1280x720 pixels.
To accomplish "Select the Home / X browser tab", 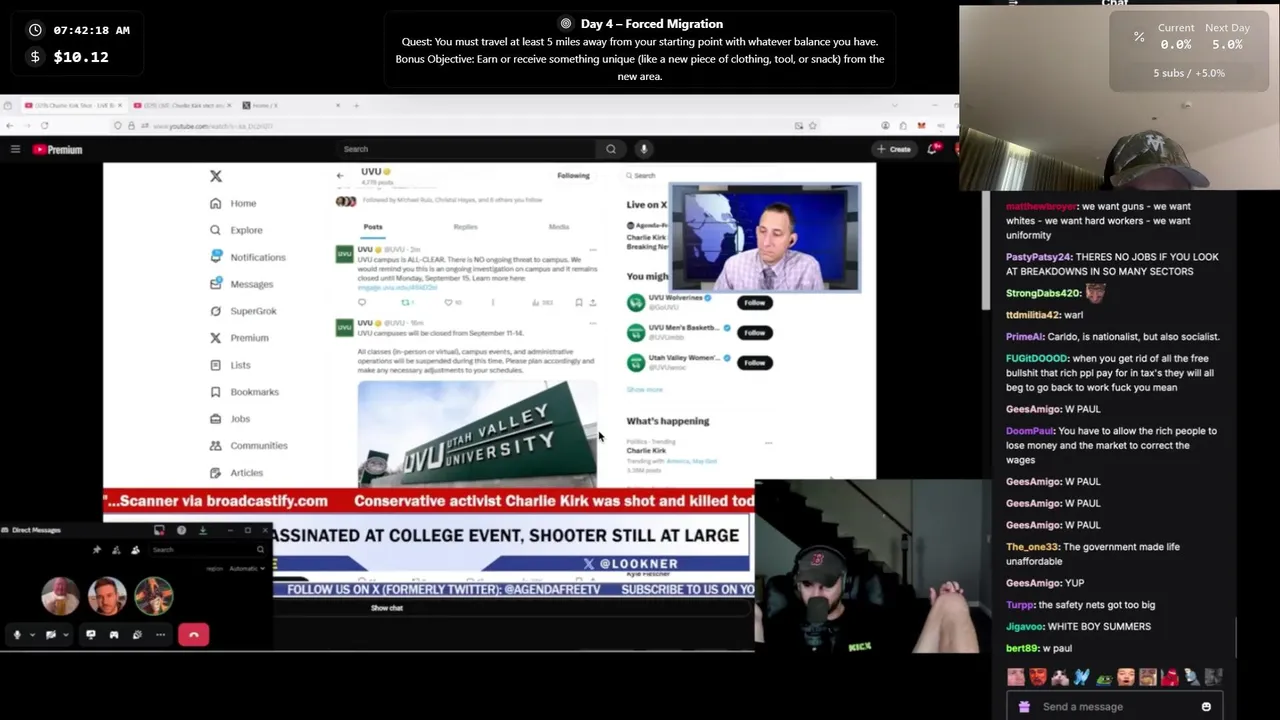I will (x=291, y=105).
